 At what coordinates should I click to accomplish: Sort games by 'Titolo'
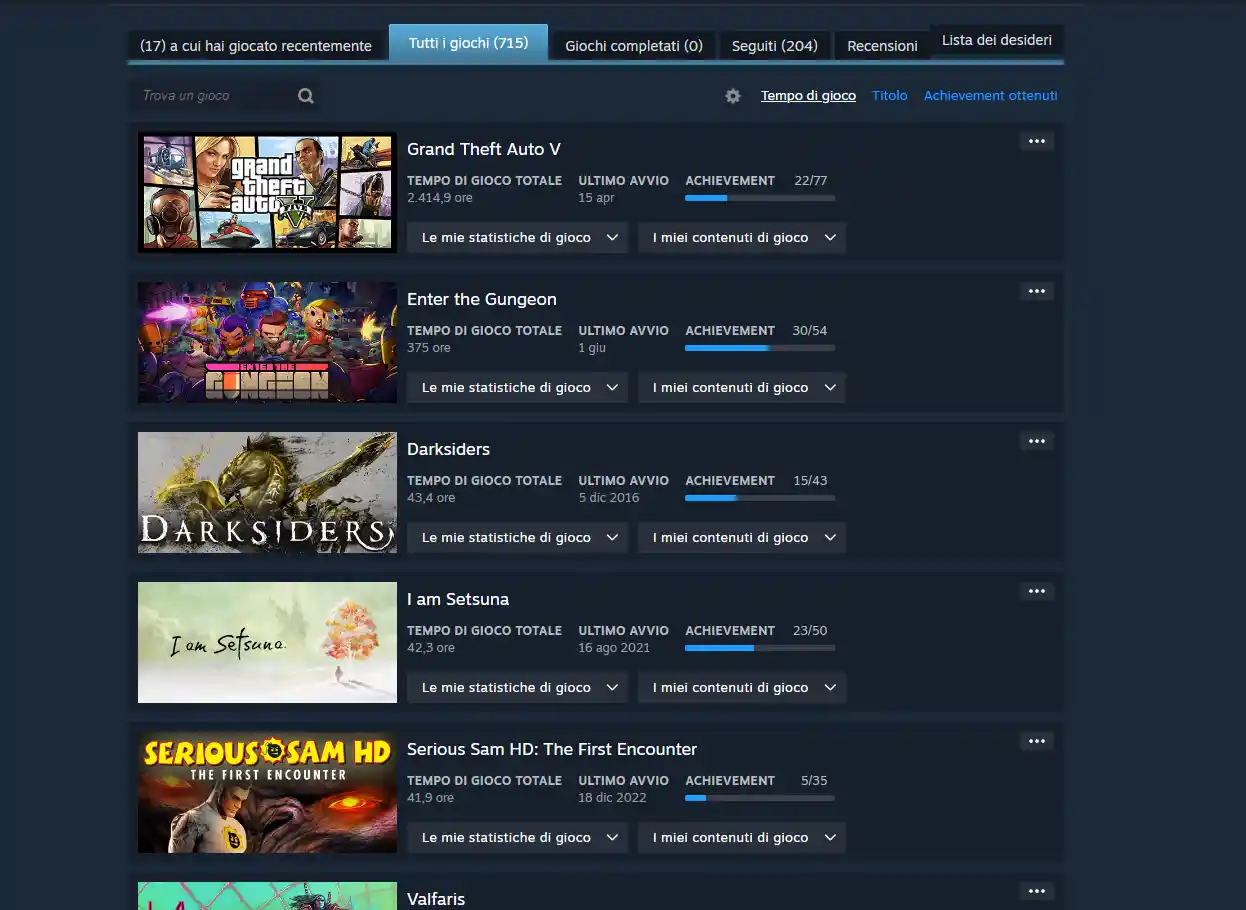click(890, 96)
